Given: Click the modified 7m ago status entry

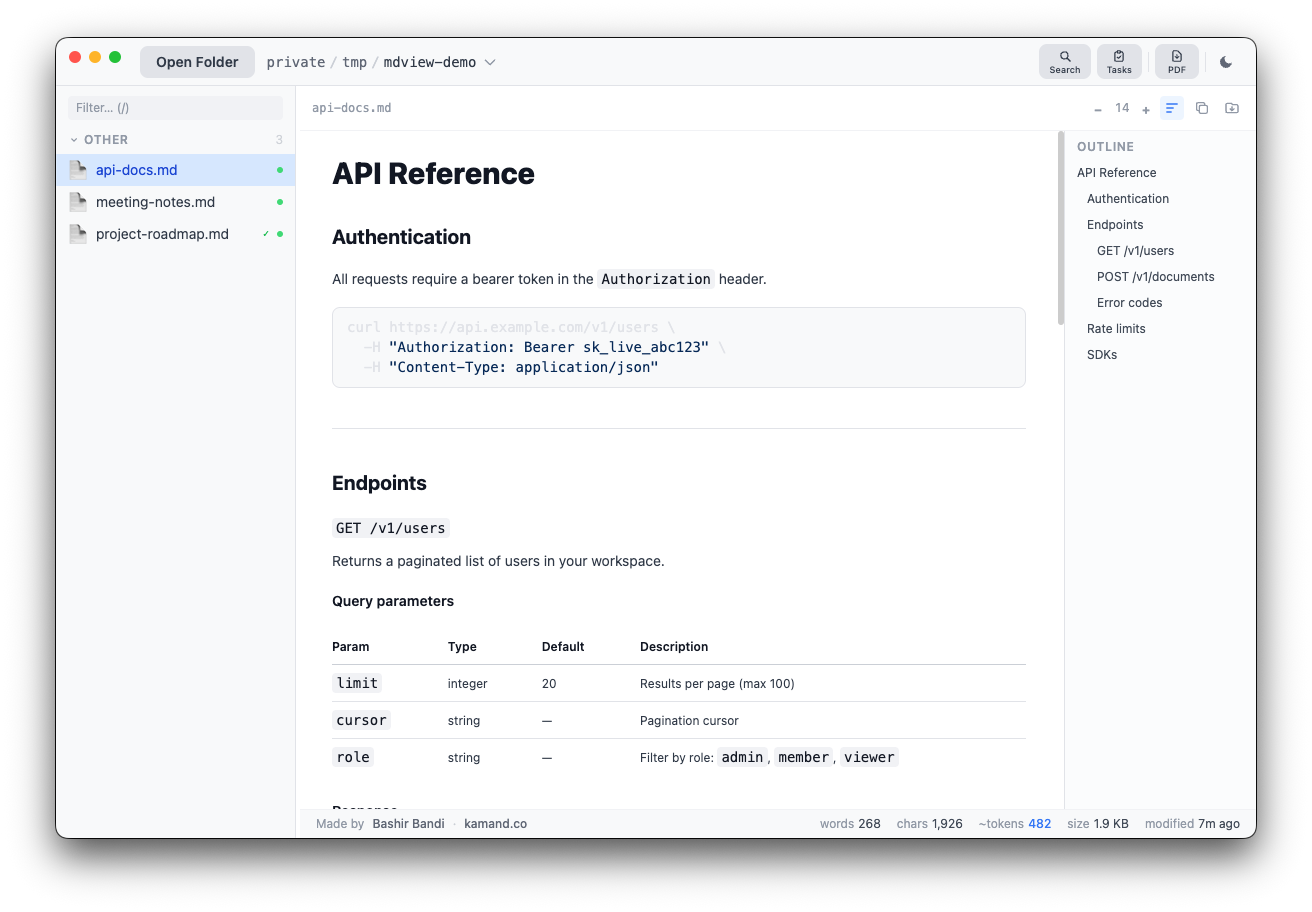Looking at the screenshot, I should click(x=1192, y=824).
